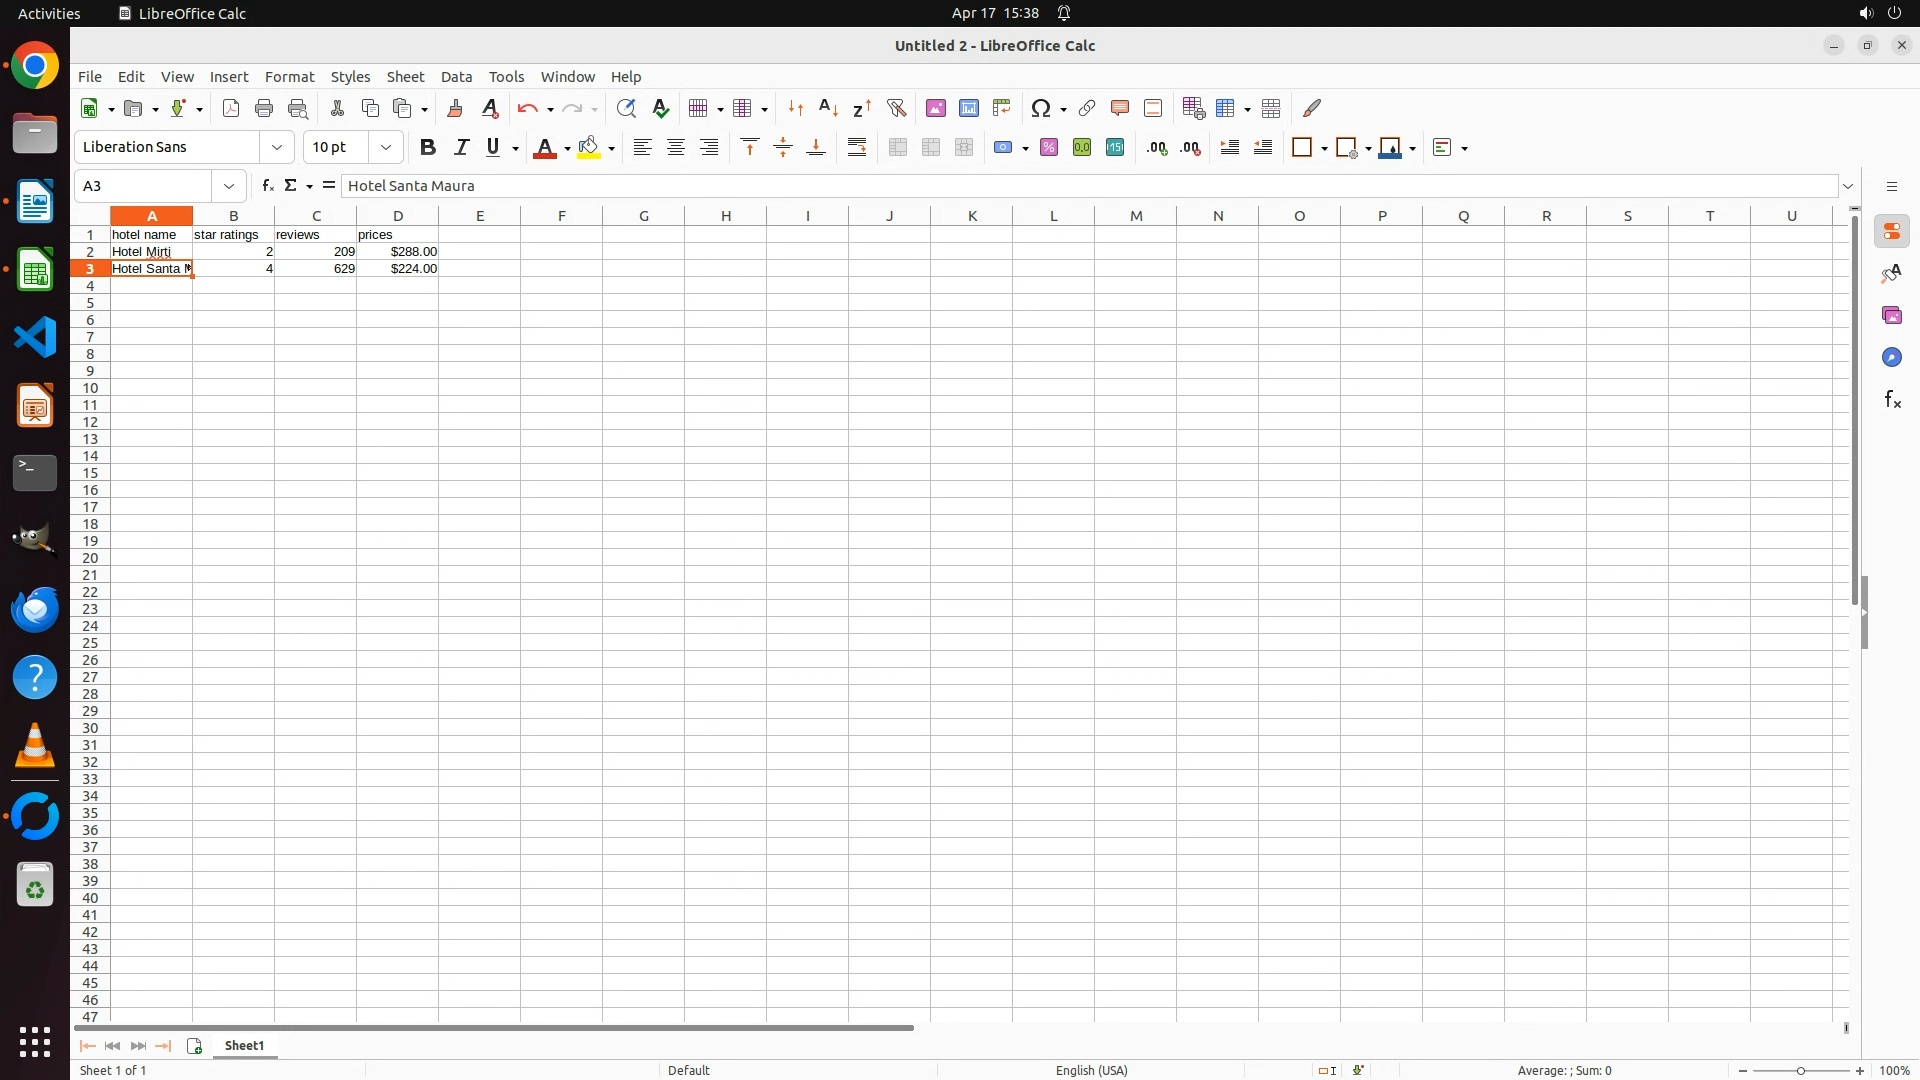The width and height of the screenshot is (1920, 1080).
Task: Open the Navigator in the sidebar
Action: (1892, 358)
